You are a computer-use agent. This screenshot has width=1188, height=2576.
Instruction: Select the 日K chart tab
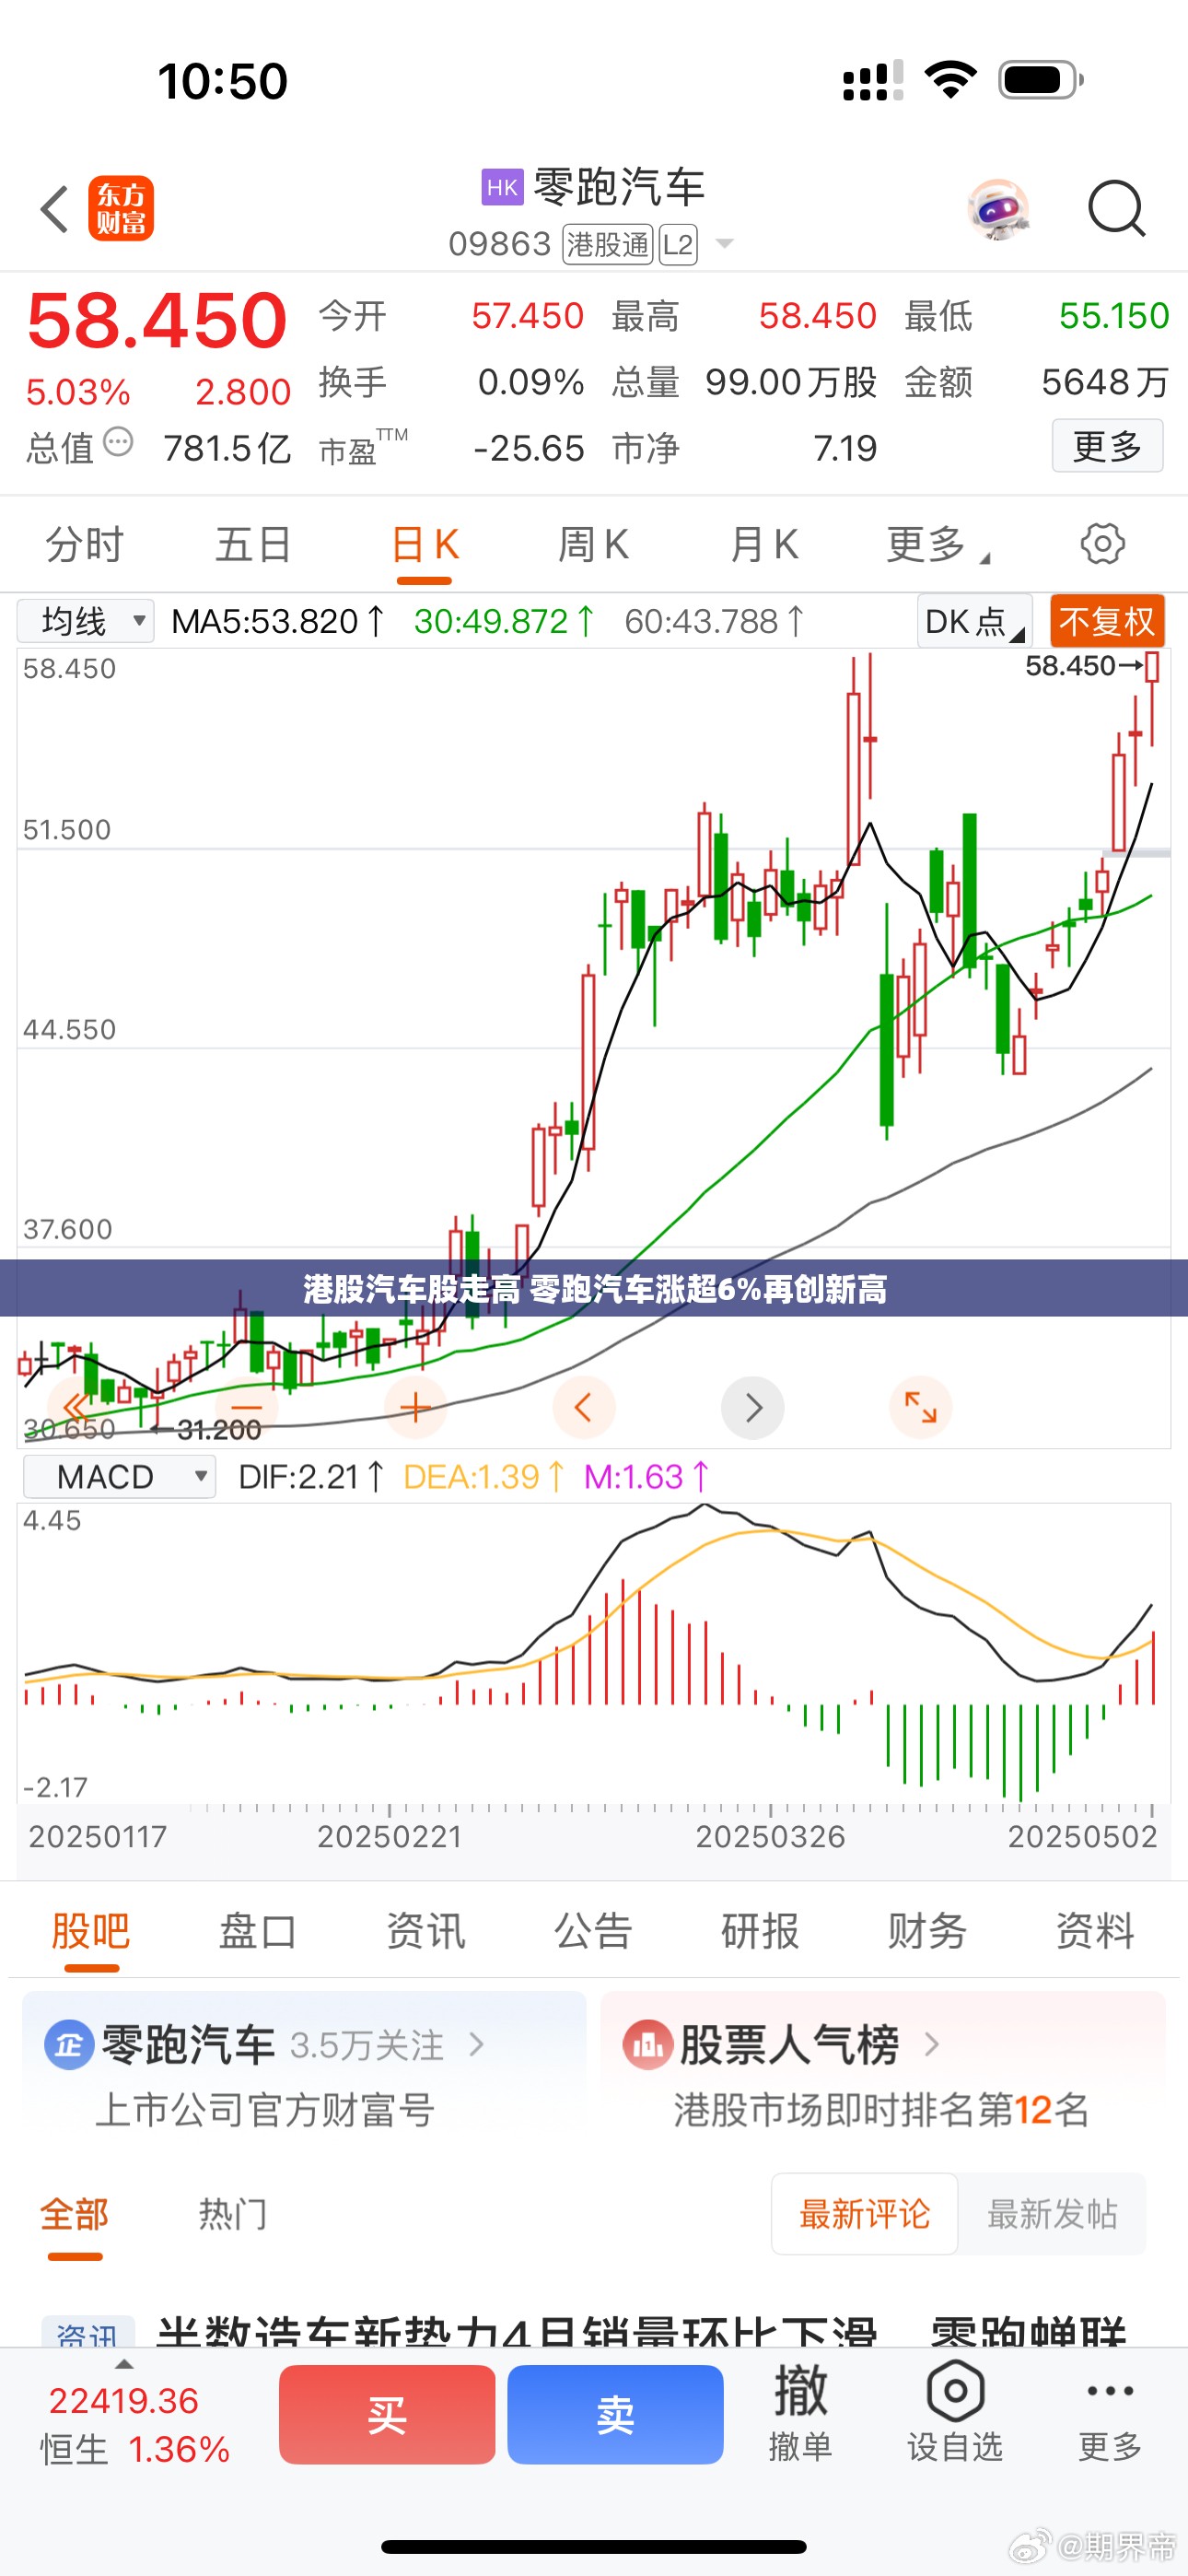[x=425, y=545]
